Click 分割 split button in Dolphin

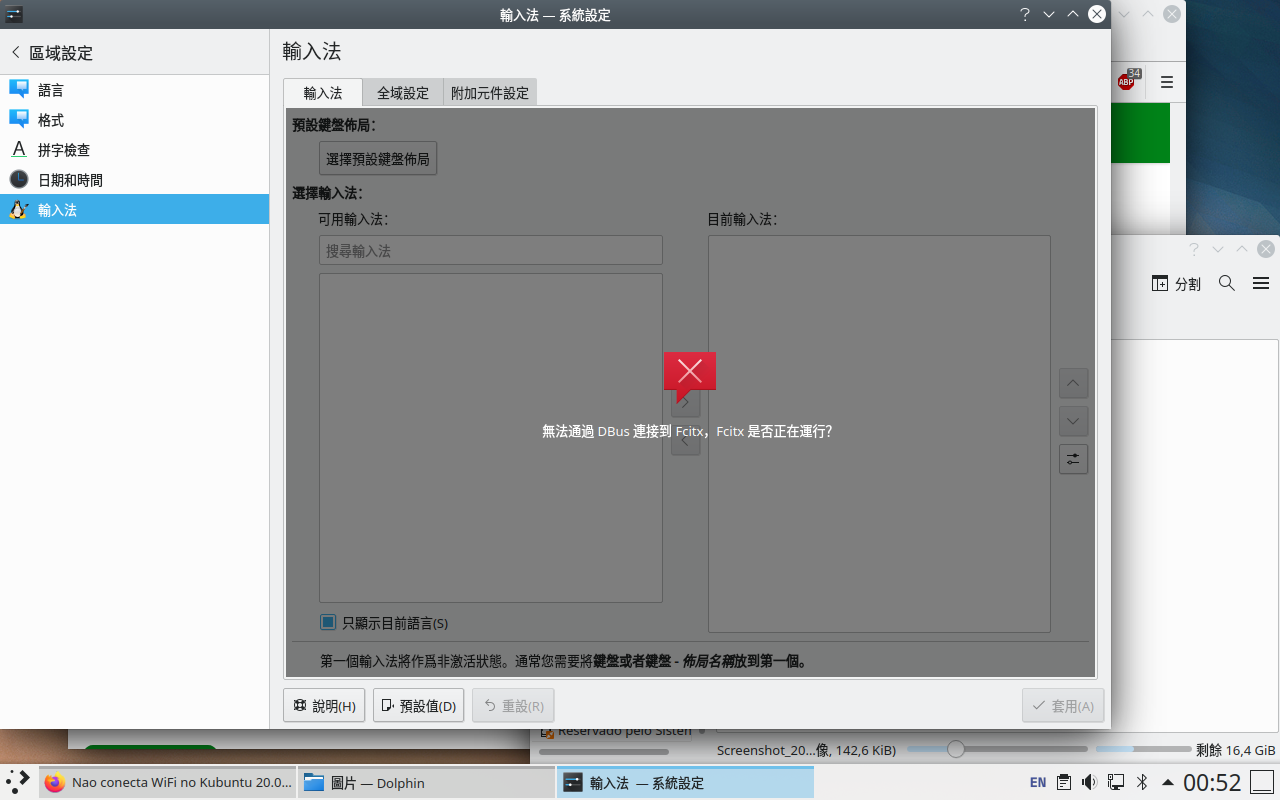(x=1176, y=284)
